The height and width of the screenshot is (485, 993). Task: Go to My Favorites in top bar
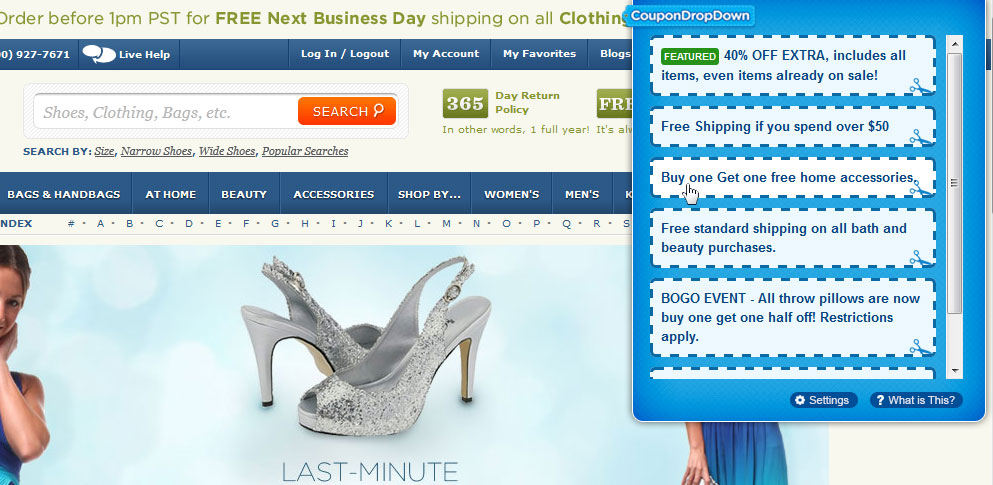click(540, 54)
